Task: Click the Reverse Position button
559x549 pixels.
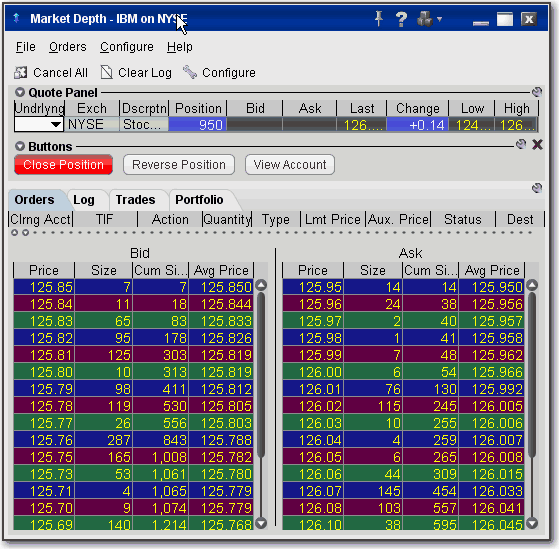Action: (x=179, y=165)
